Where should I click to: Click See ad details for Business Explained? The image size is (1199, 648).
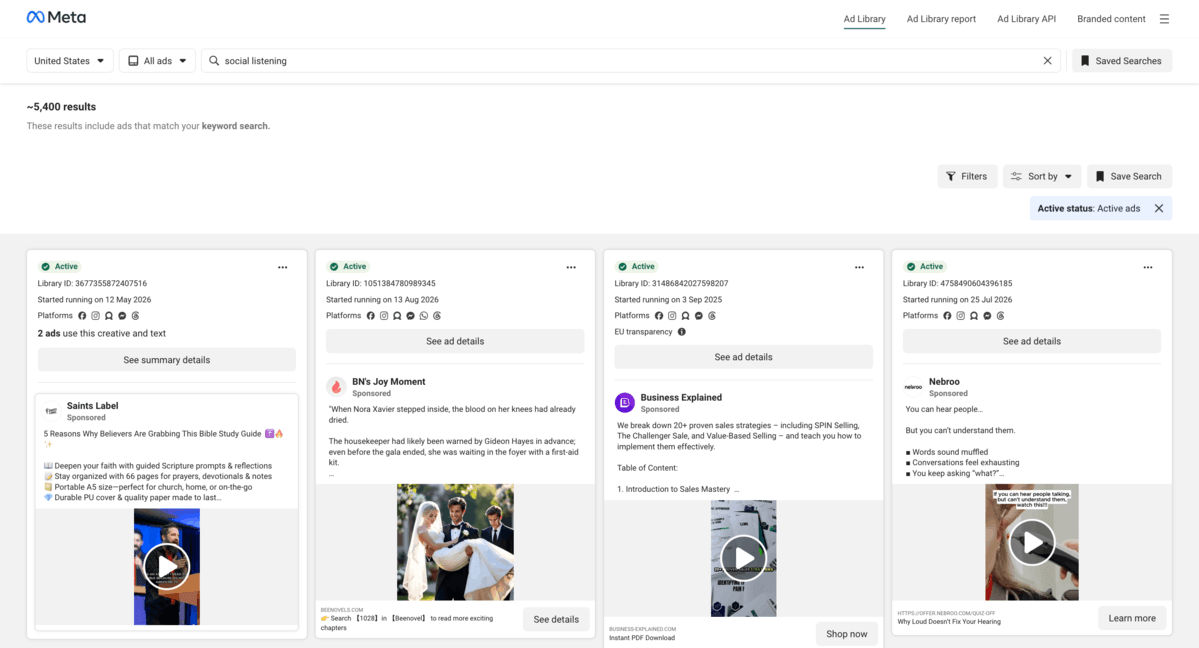[x=743, y=357]
